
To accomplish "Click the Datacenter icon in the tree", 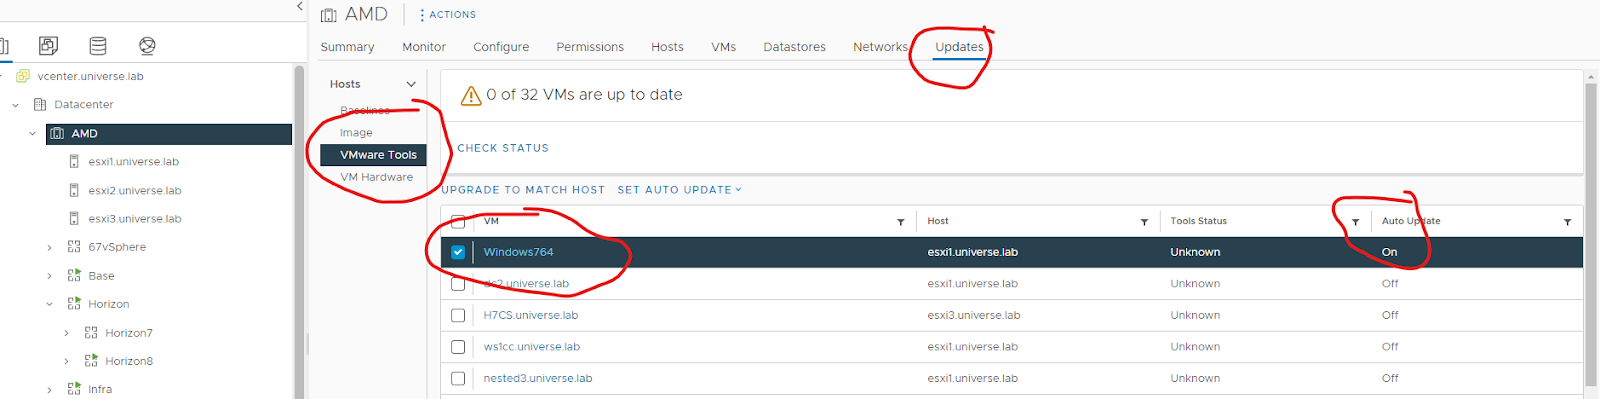I will coord(40,104).
